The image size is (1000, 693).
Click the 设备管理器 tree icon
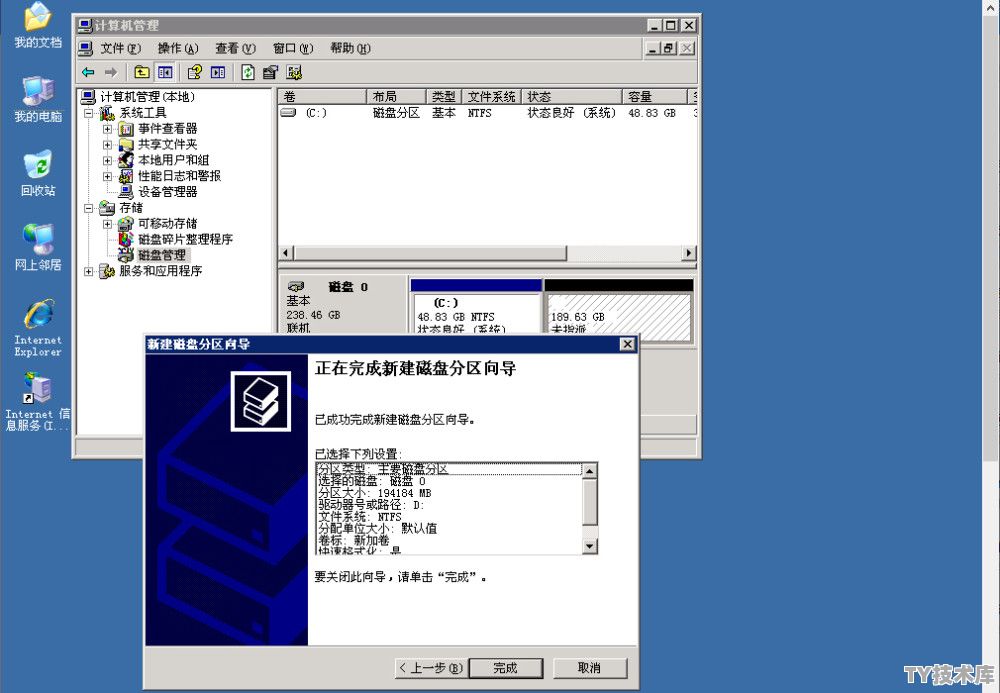[126, 192]
